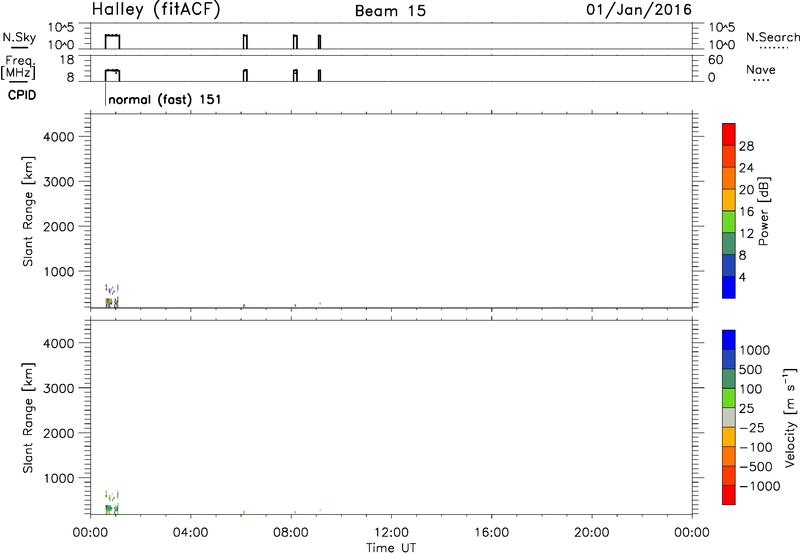Click the 'Nave' legend label
The height and width of the screenshot is (554, 800).
(761, 70)
